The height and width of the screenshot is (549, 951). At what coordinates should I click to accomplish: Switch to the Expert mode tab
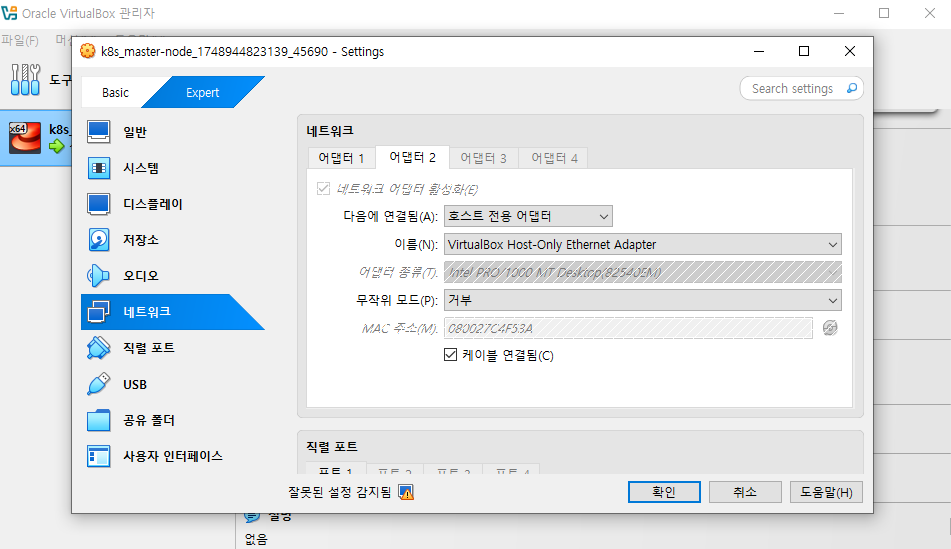[203, 93]
